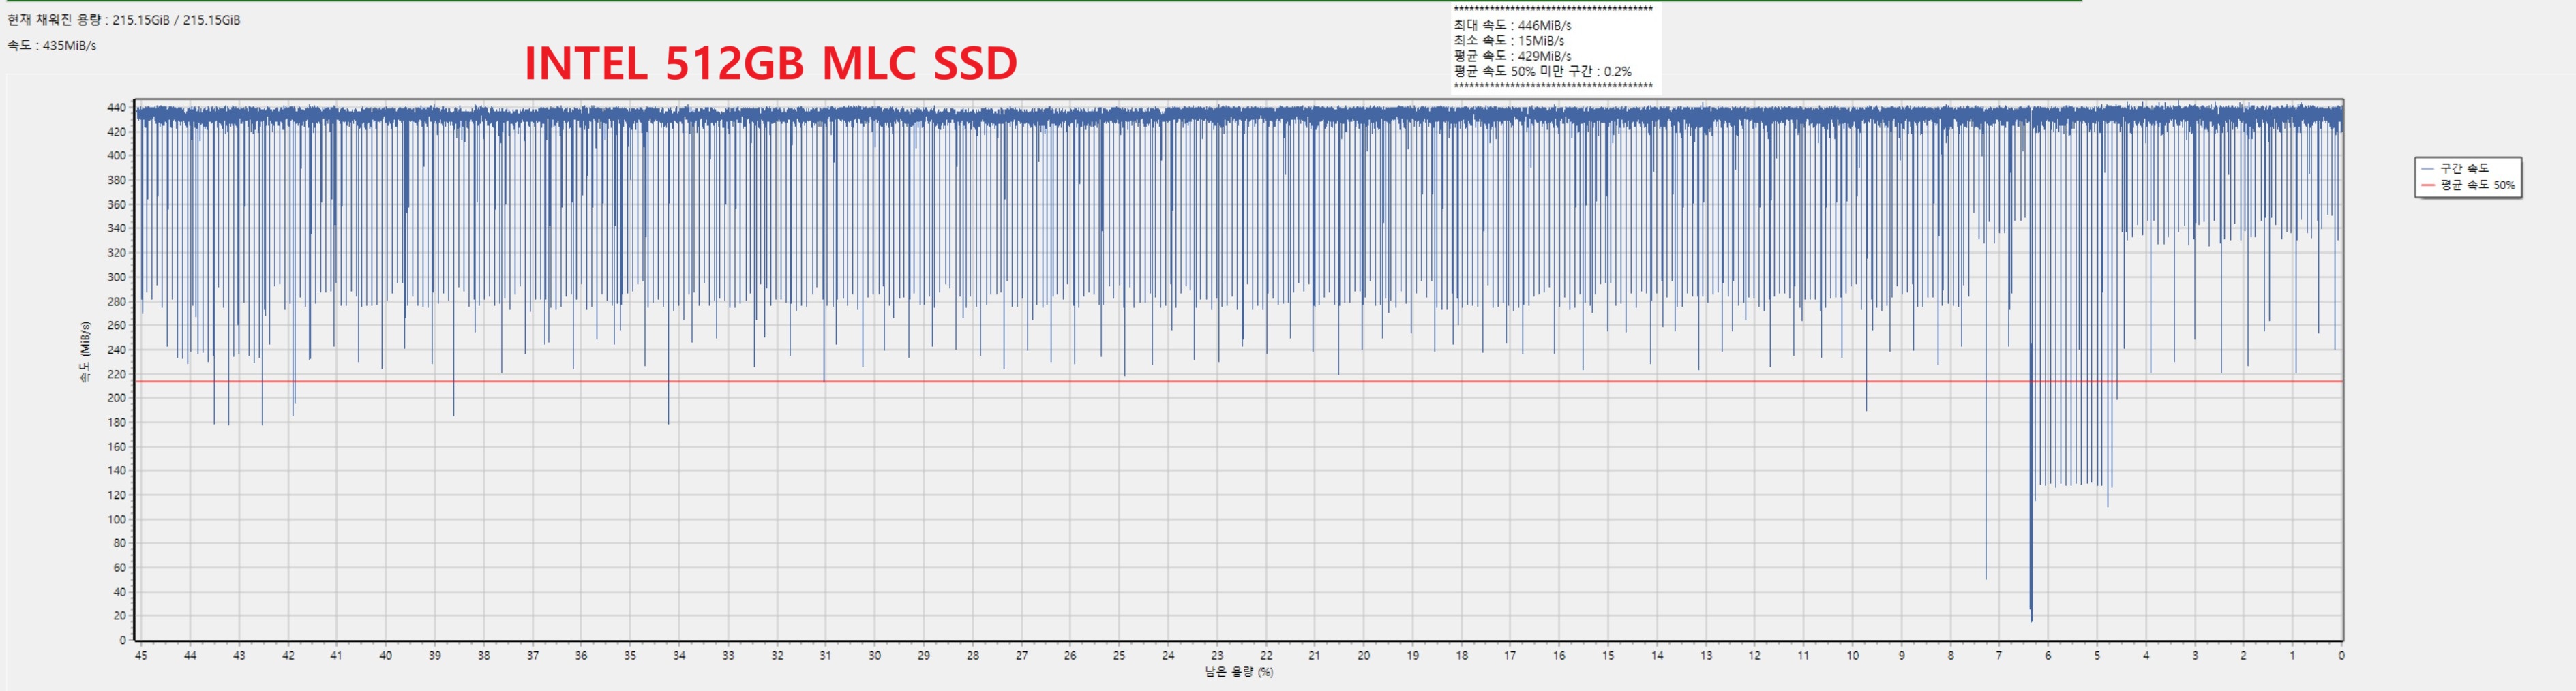Select the max speed 446MiB/s line
The height and width of the screenshot is (691, 2576).
pyautogui.click(x=1512, y=26)
